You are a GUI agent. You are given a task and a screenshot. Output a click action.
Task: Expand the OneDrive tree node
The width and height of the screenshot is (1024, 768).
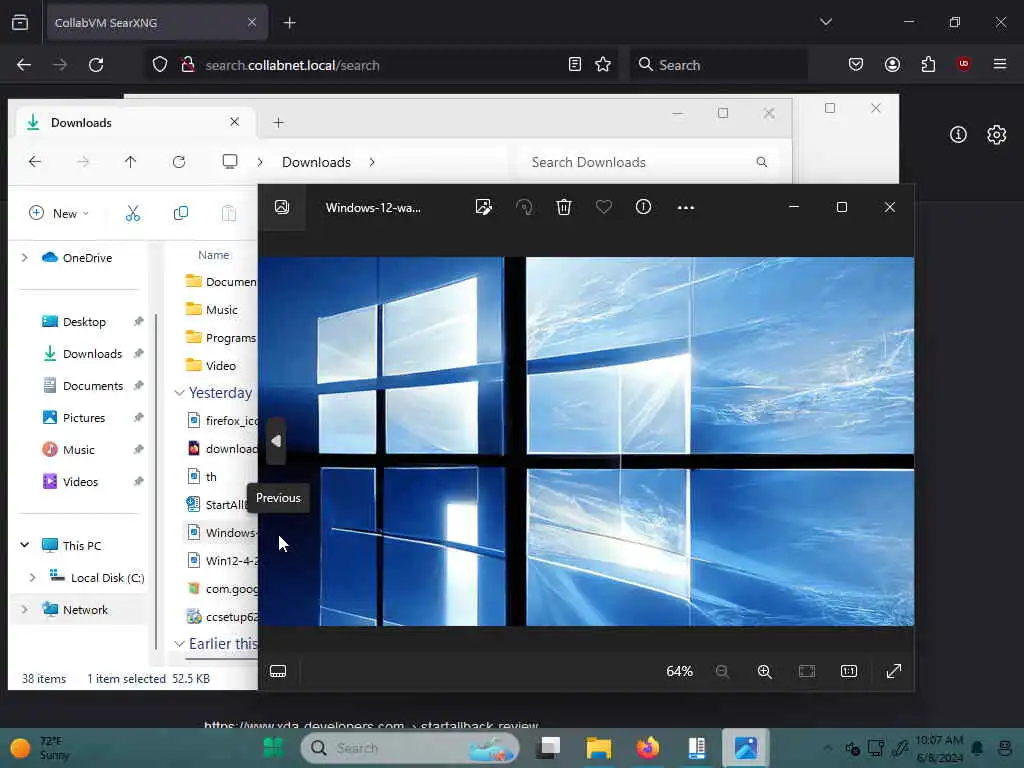click(x=25, y=258)
